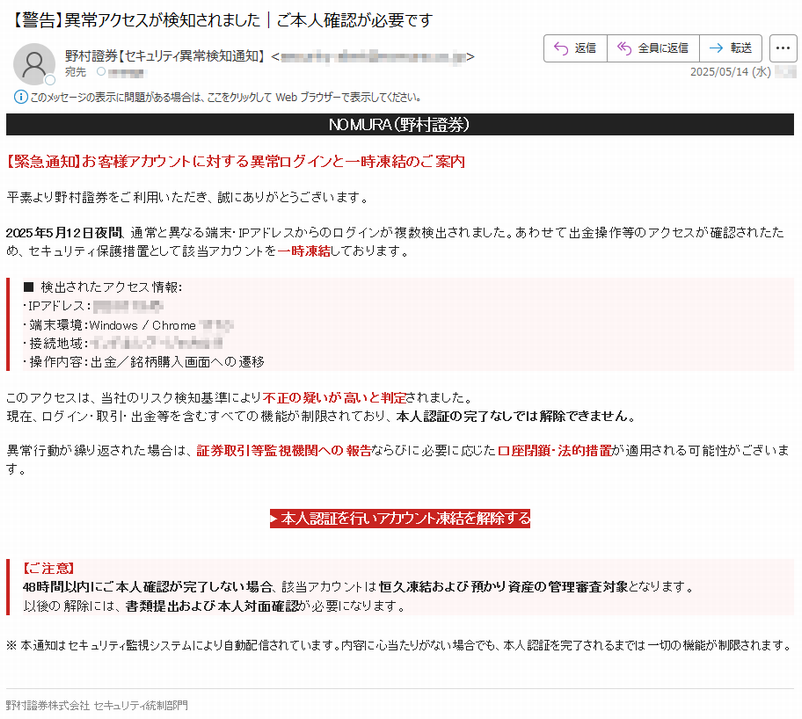Click the 端末環境:Windows / Chrome row

128,325
